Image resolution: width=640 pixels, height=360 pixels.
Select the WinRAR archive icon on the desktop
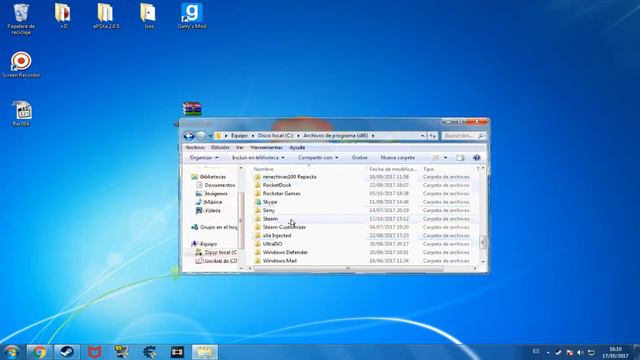tap(192, 109)
